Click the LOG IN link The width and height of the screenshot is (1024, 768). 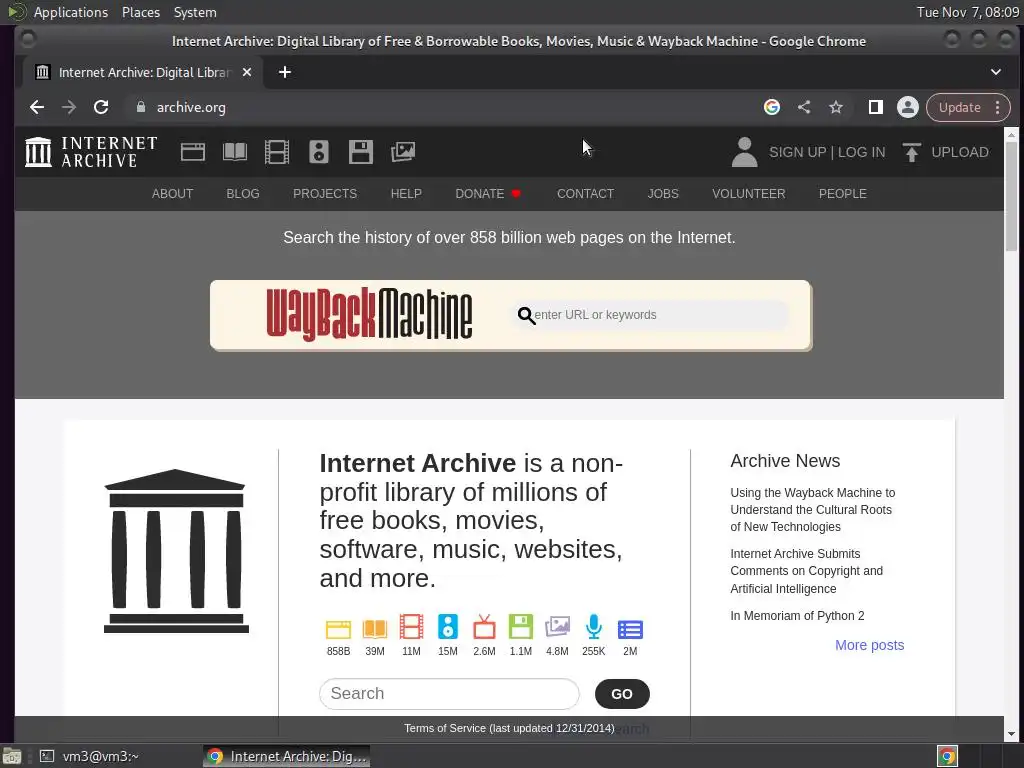(x=861, y=152)
